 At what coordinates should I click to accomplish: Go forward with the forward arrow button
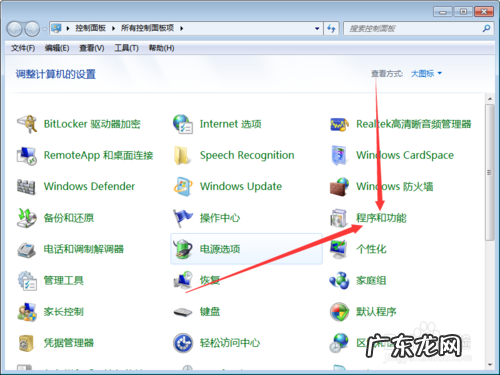(32, 29)
